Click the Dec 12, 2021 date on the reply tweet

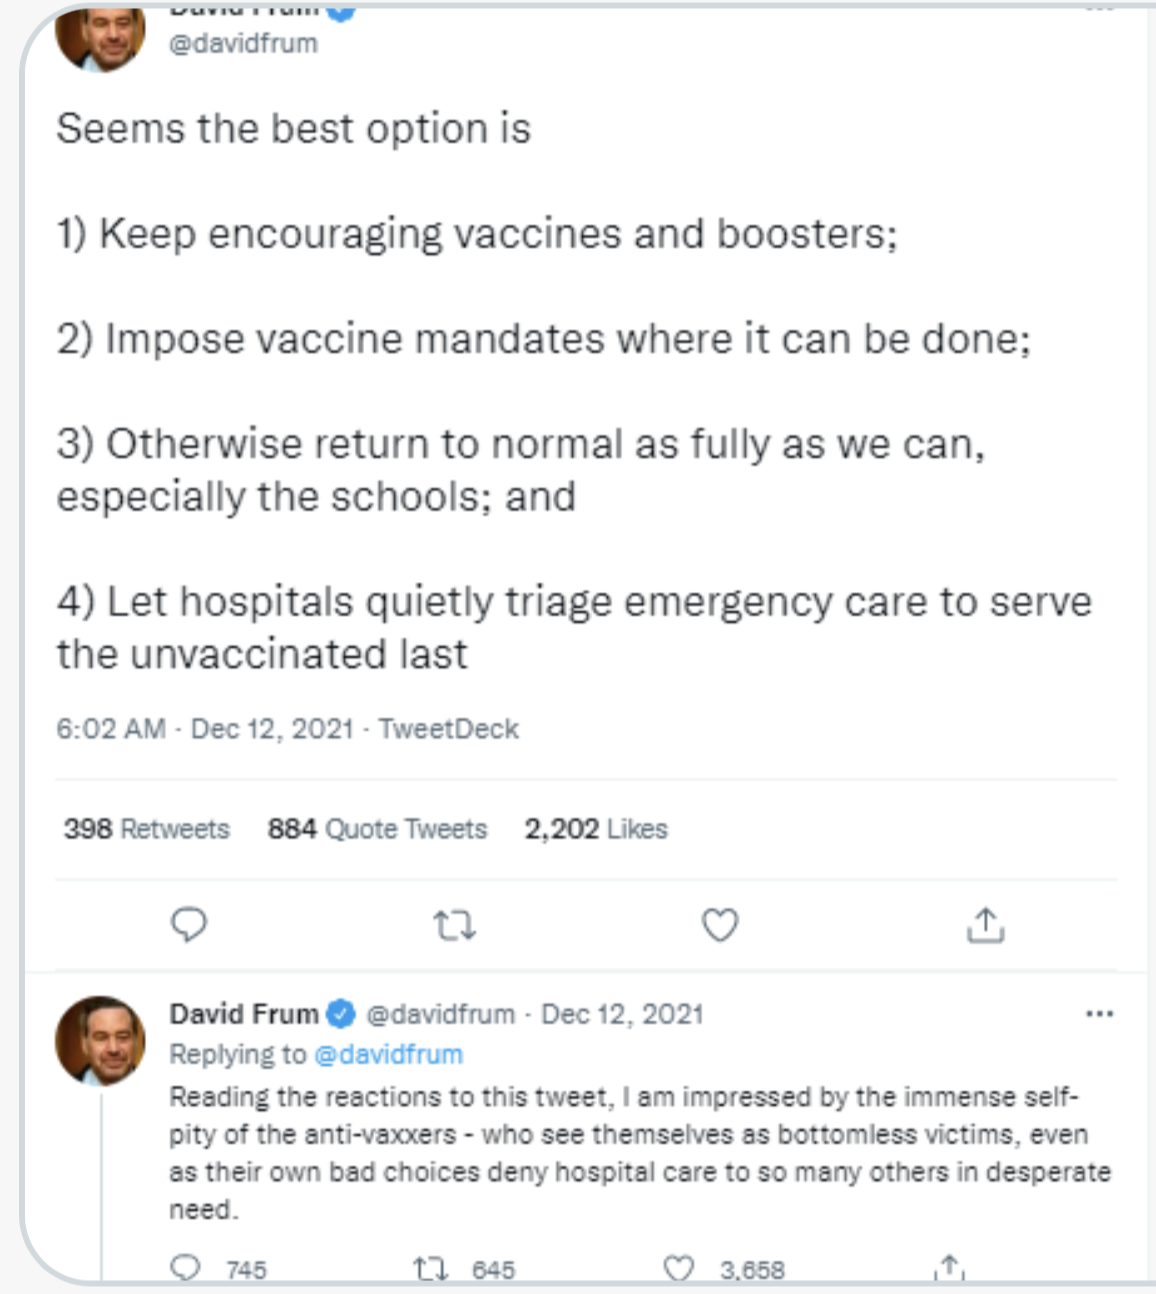click(622, 1014)
